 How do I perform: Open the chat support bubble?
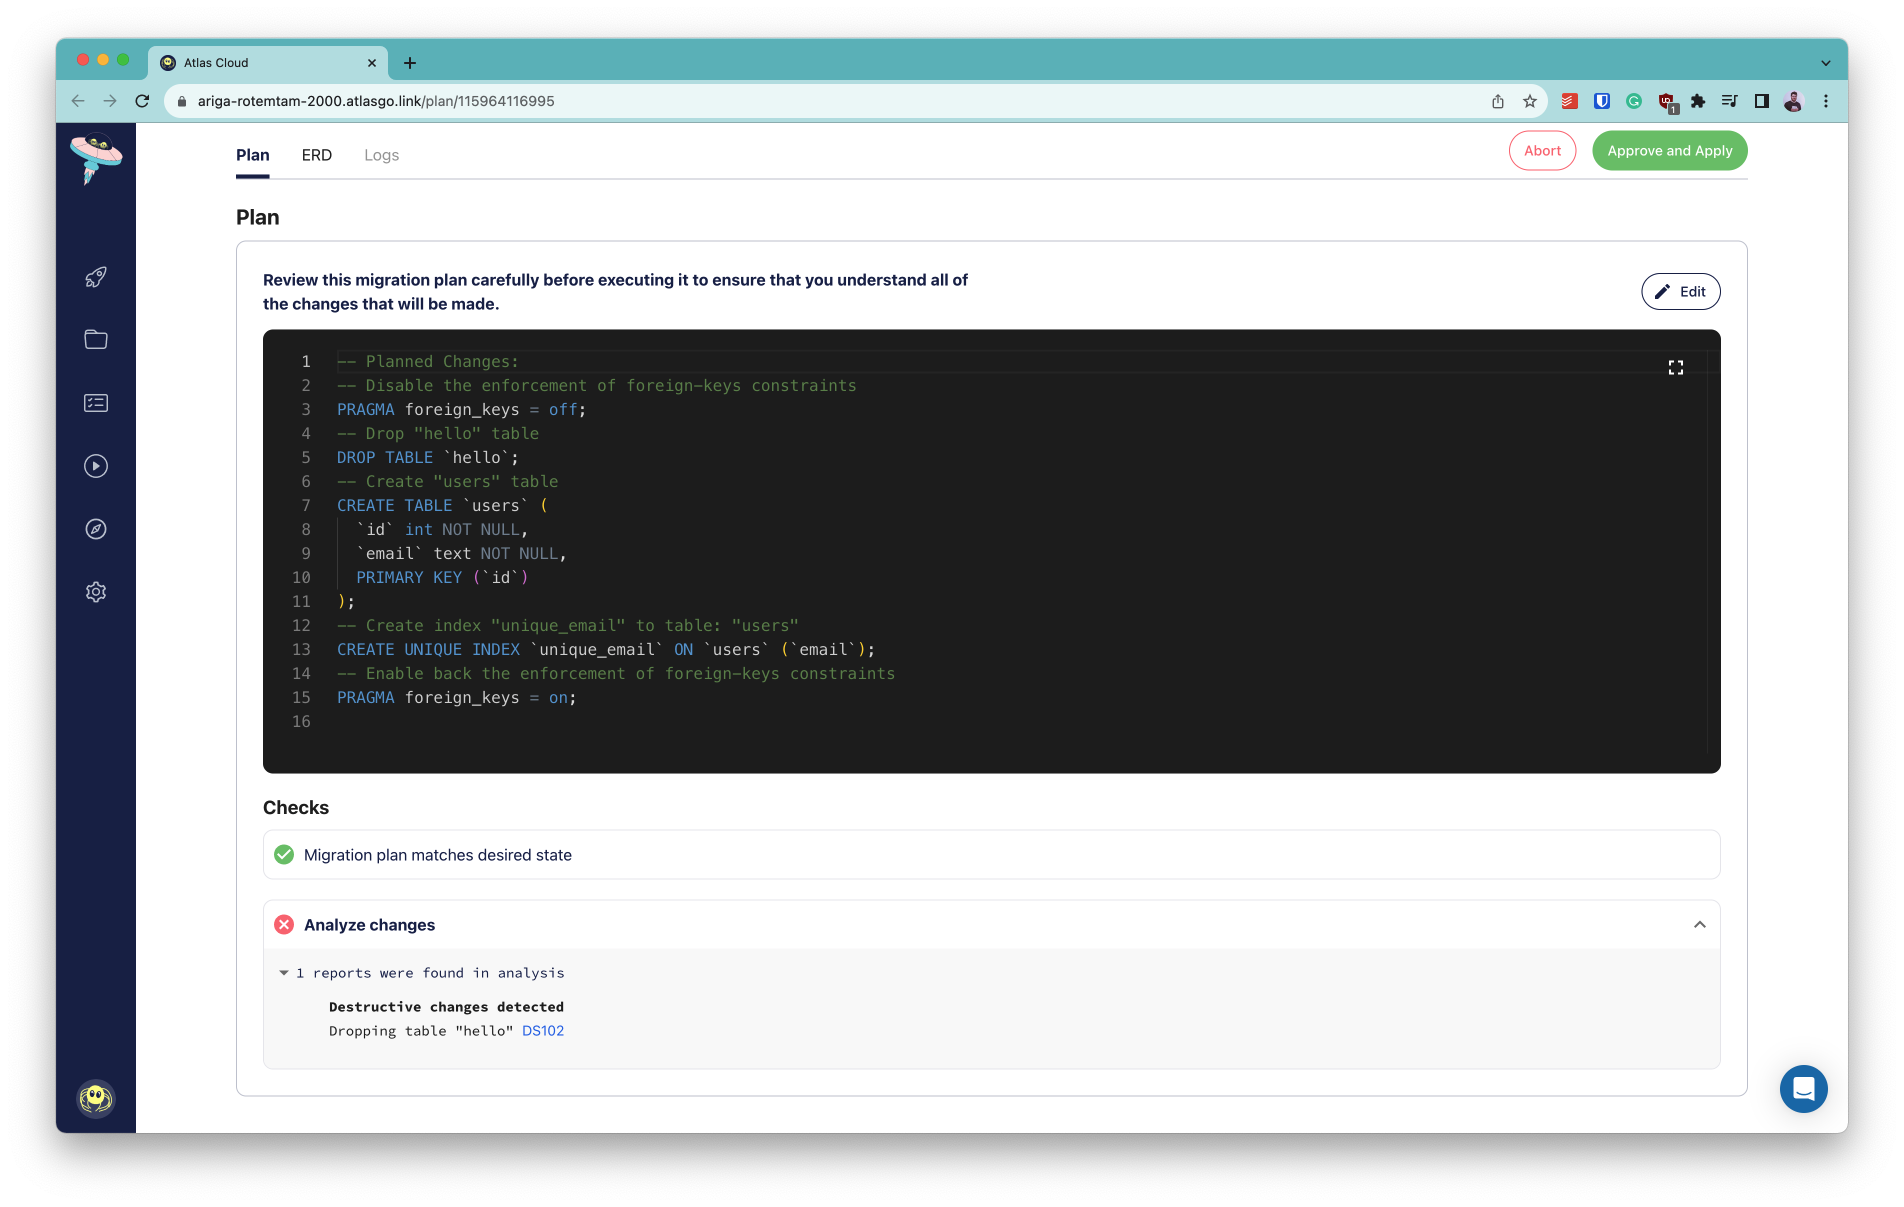coord(1803,1089)
